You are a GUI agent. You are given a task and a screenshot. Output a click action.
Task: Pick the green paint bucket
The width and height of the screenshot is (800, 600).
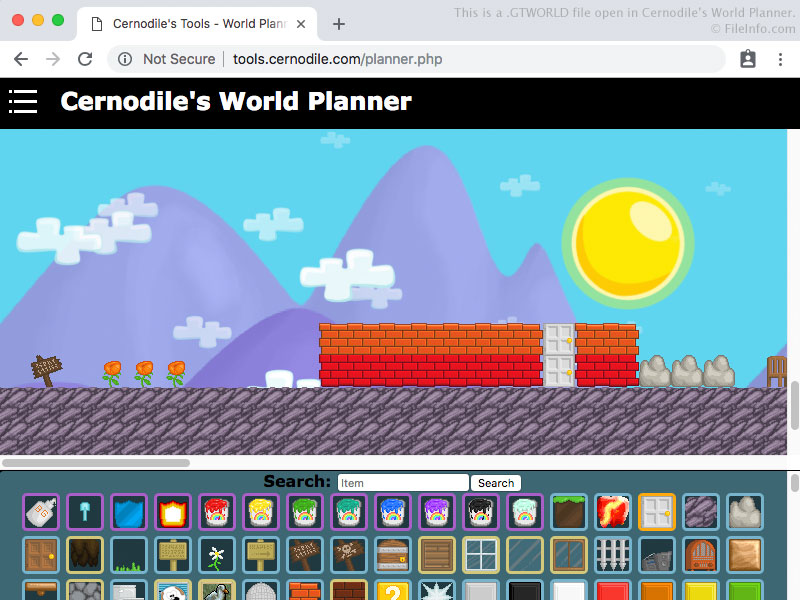click(x=305, y=512)
